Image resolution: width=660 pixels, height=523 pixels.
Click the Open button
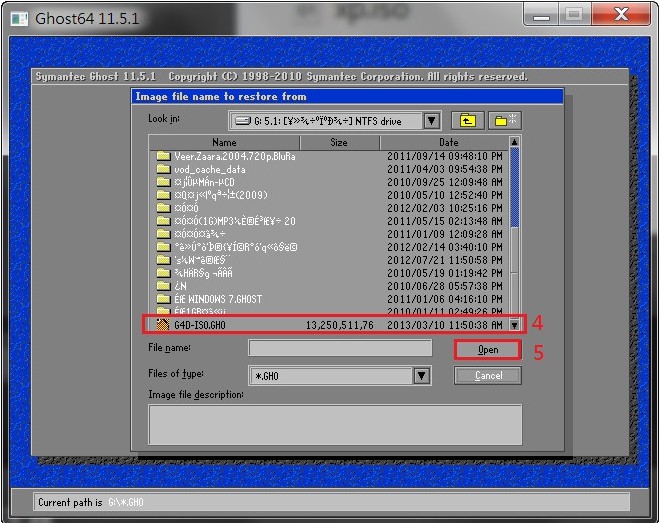click(x=488, y=350)
